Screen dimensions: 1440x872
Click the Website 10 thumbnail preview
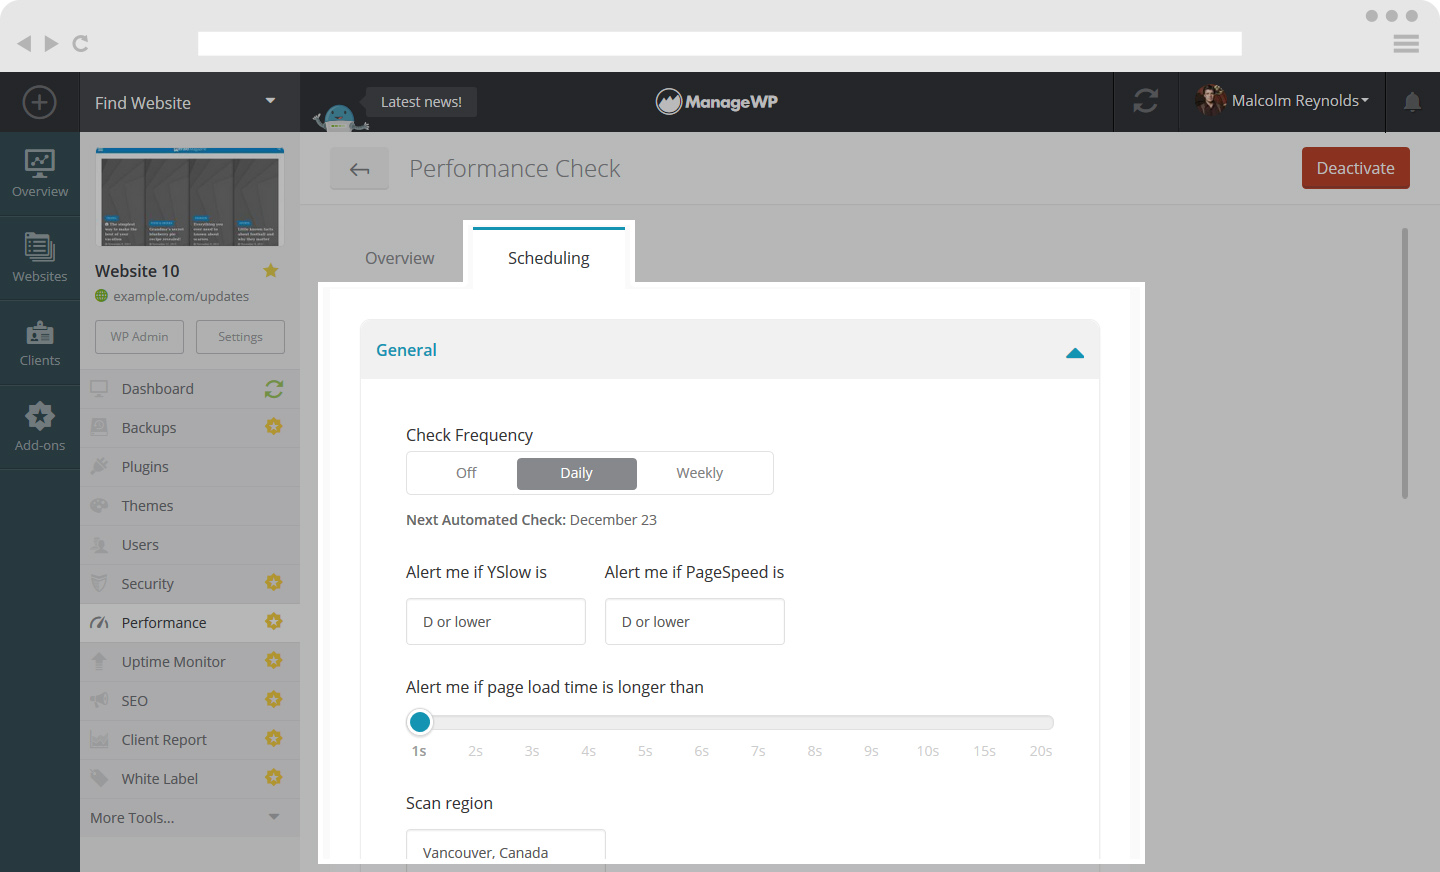pyautogui.click(x=190, y=197)
